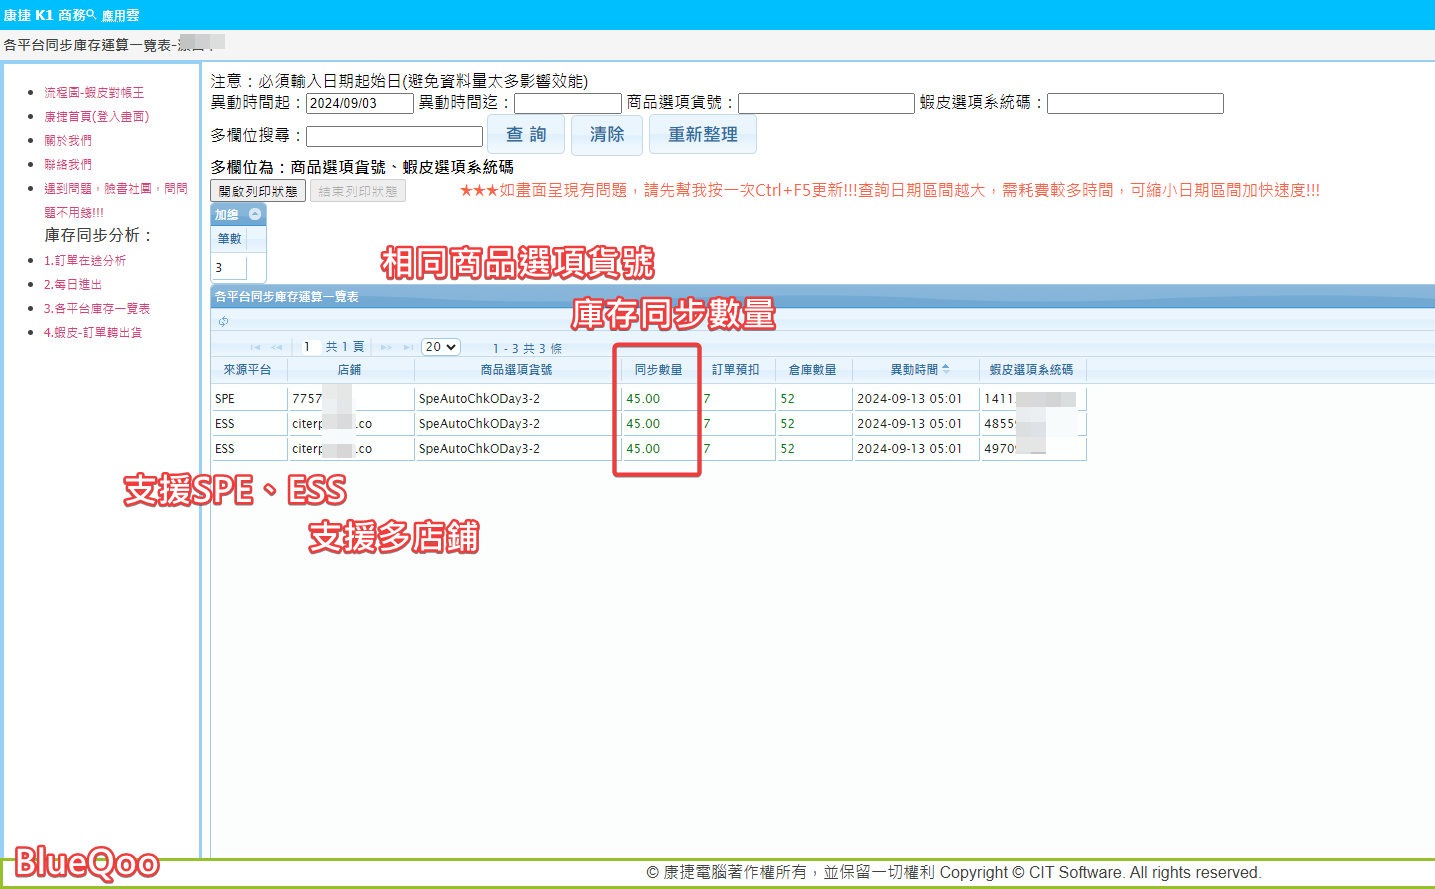
Task: Focus the 多欄位搜尋 search field
Action: 394,136
